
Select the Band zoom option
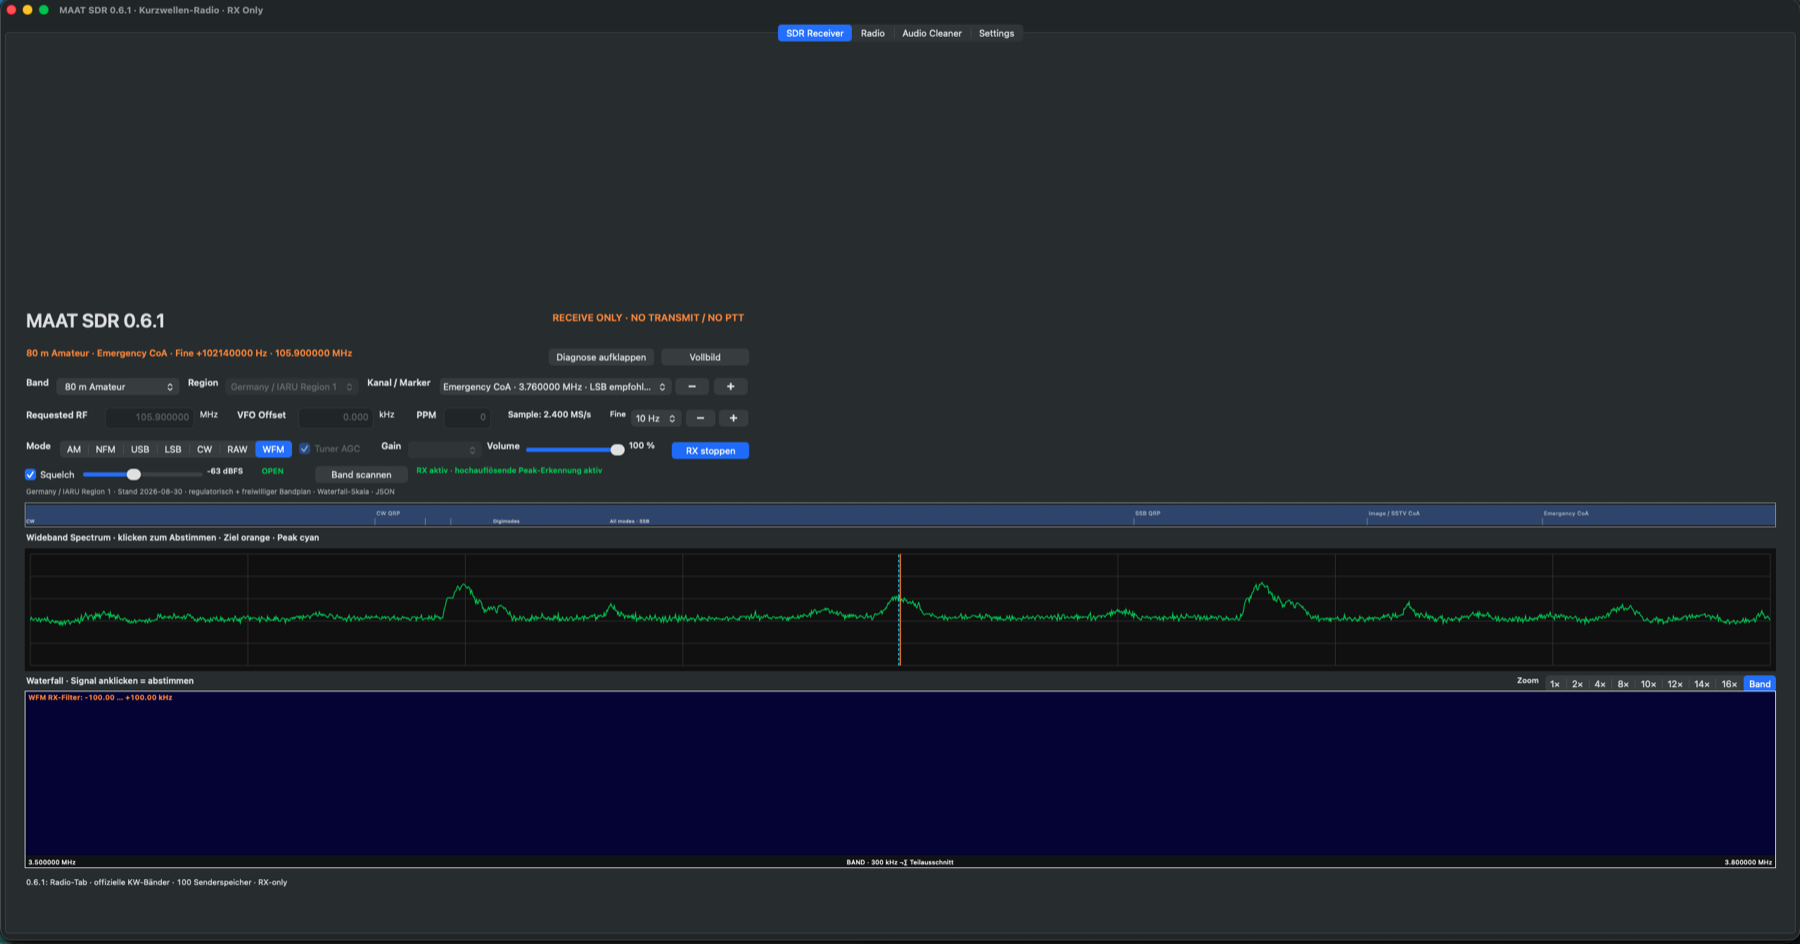tap(1760, 684)
